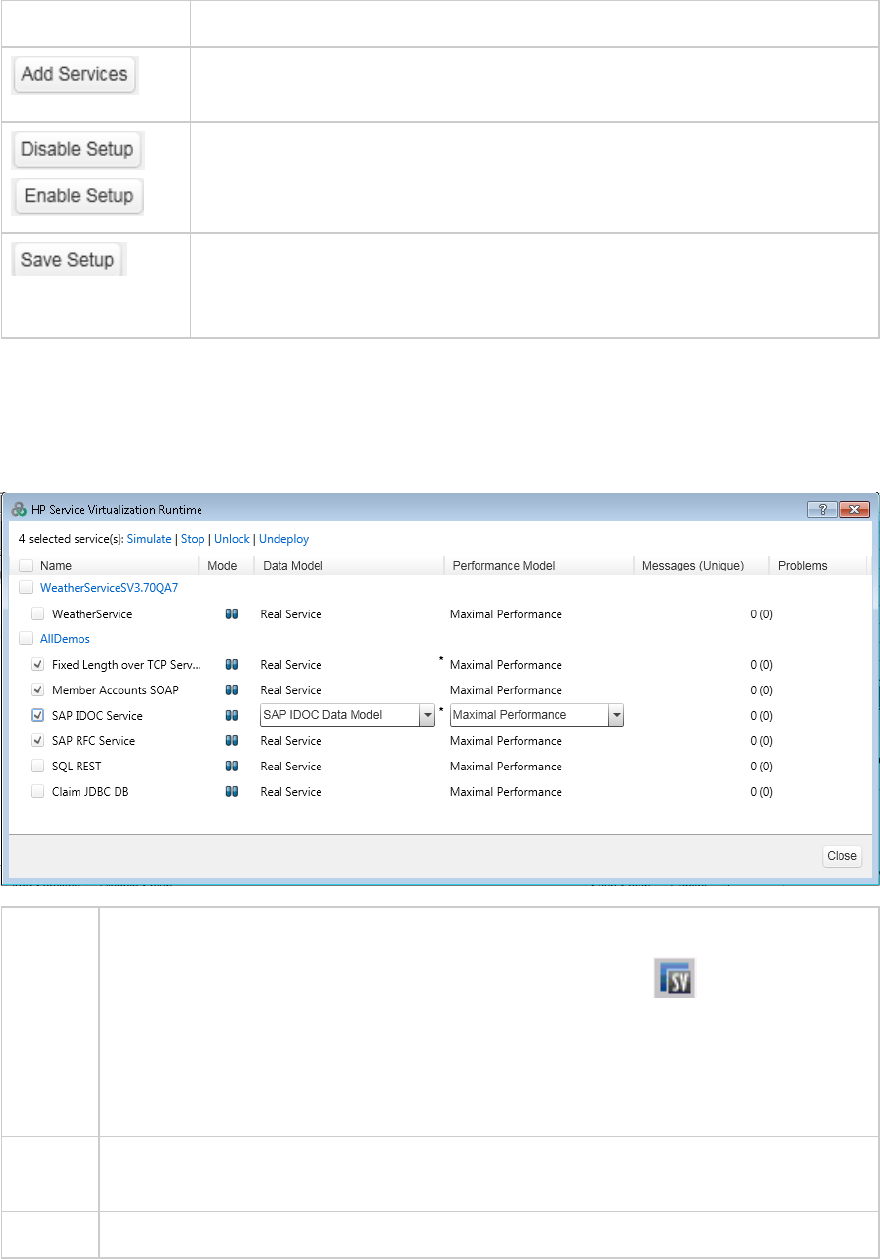Click Real Service cell for WeatherService
This screenshot has height=1259, width=880.
(291, 614)
